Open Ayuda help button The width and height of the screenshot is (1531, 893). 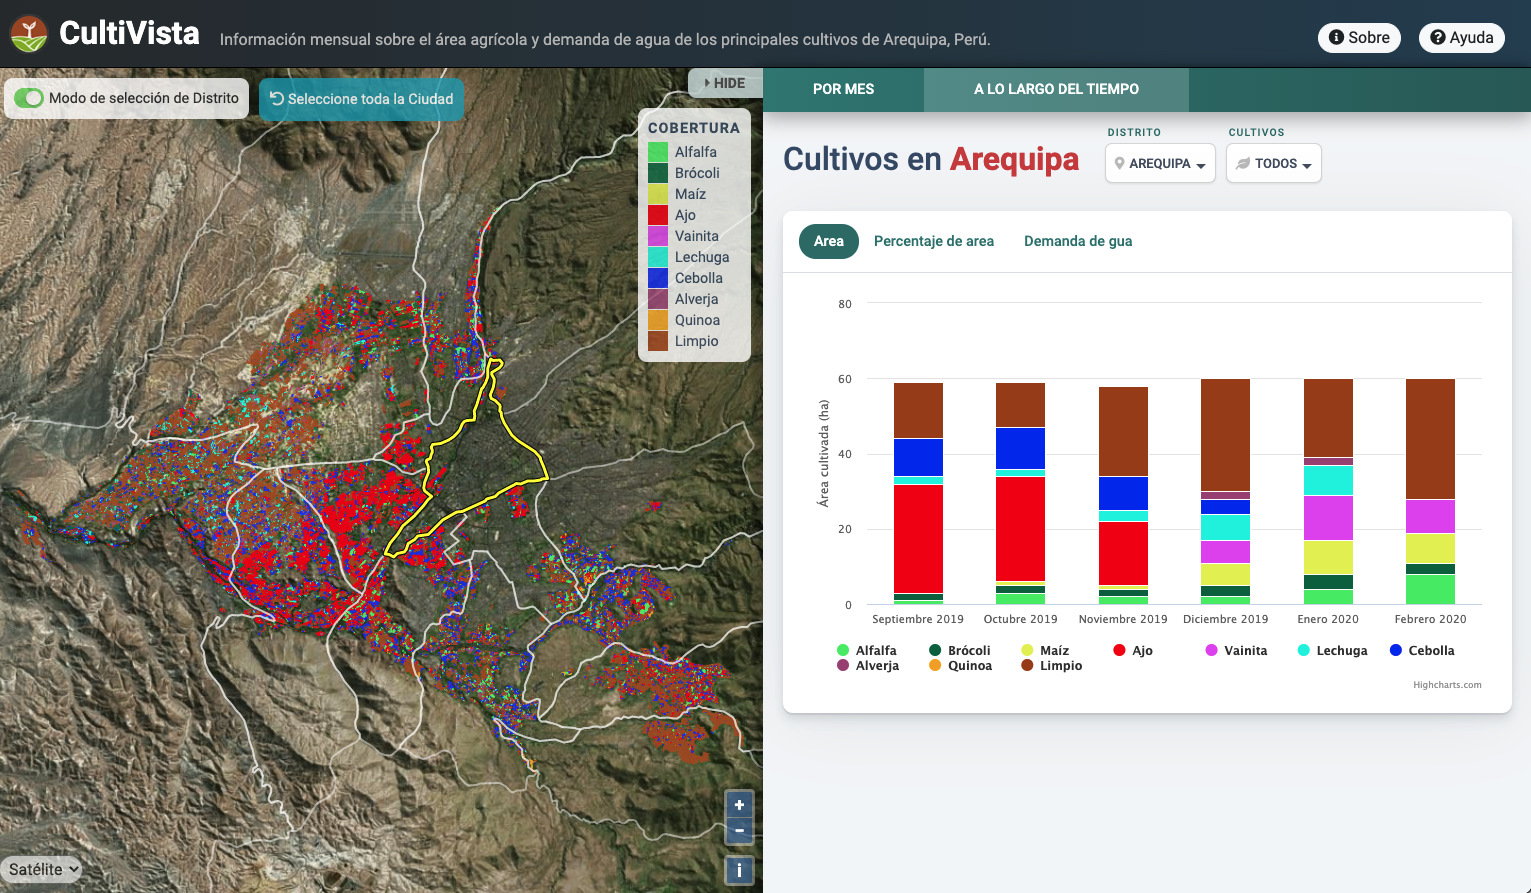tap(1461, 38)
